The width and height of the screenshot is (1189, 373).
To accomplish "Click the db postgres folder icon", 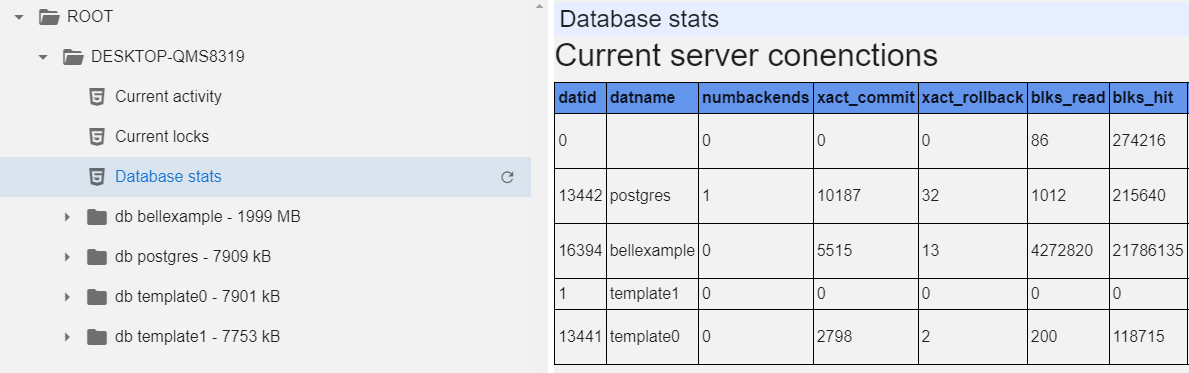I will point(97,257).
